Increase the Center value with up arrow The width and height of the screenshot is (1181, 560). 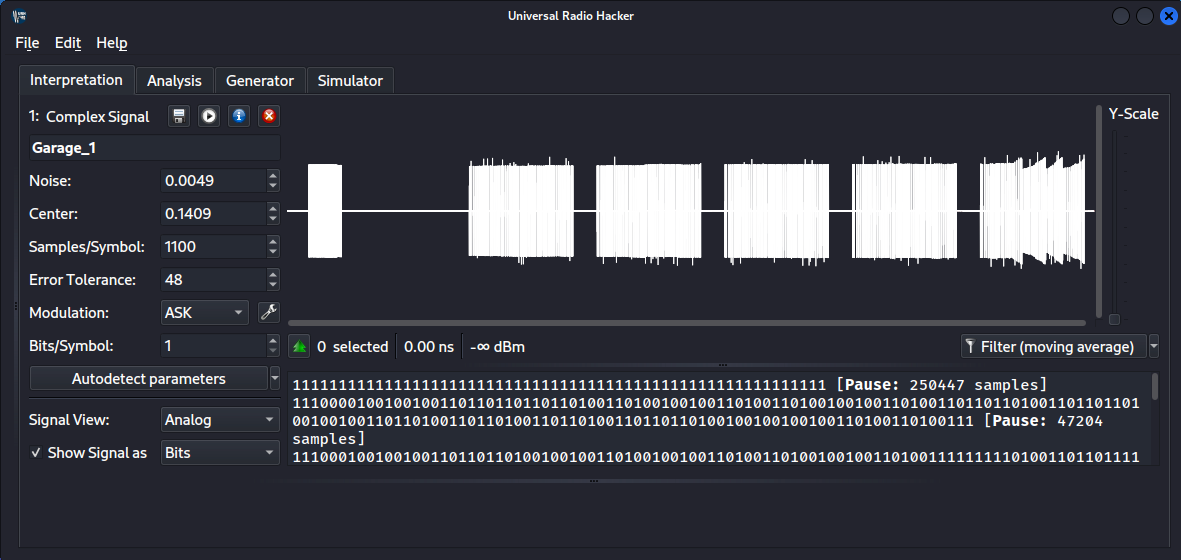click(x=273, y=208)
